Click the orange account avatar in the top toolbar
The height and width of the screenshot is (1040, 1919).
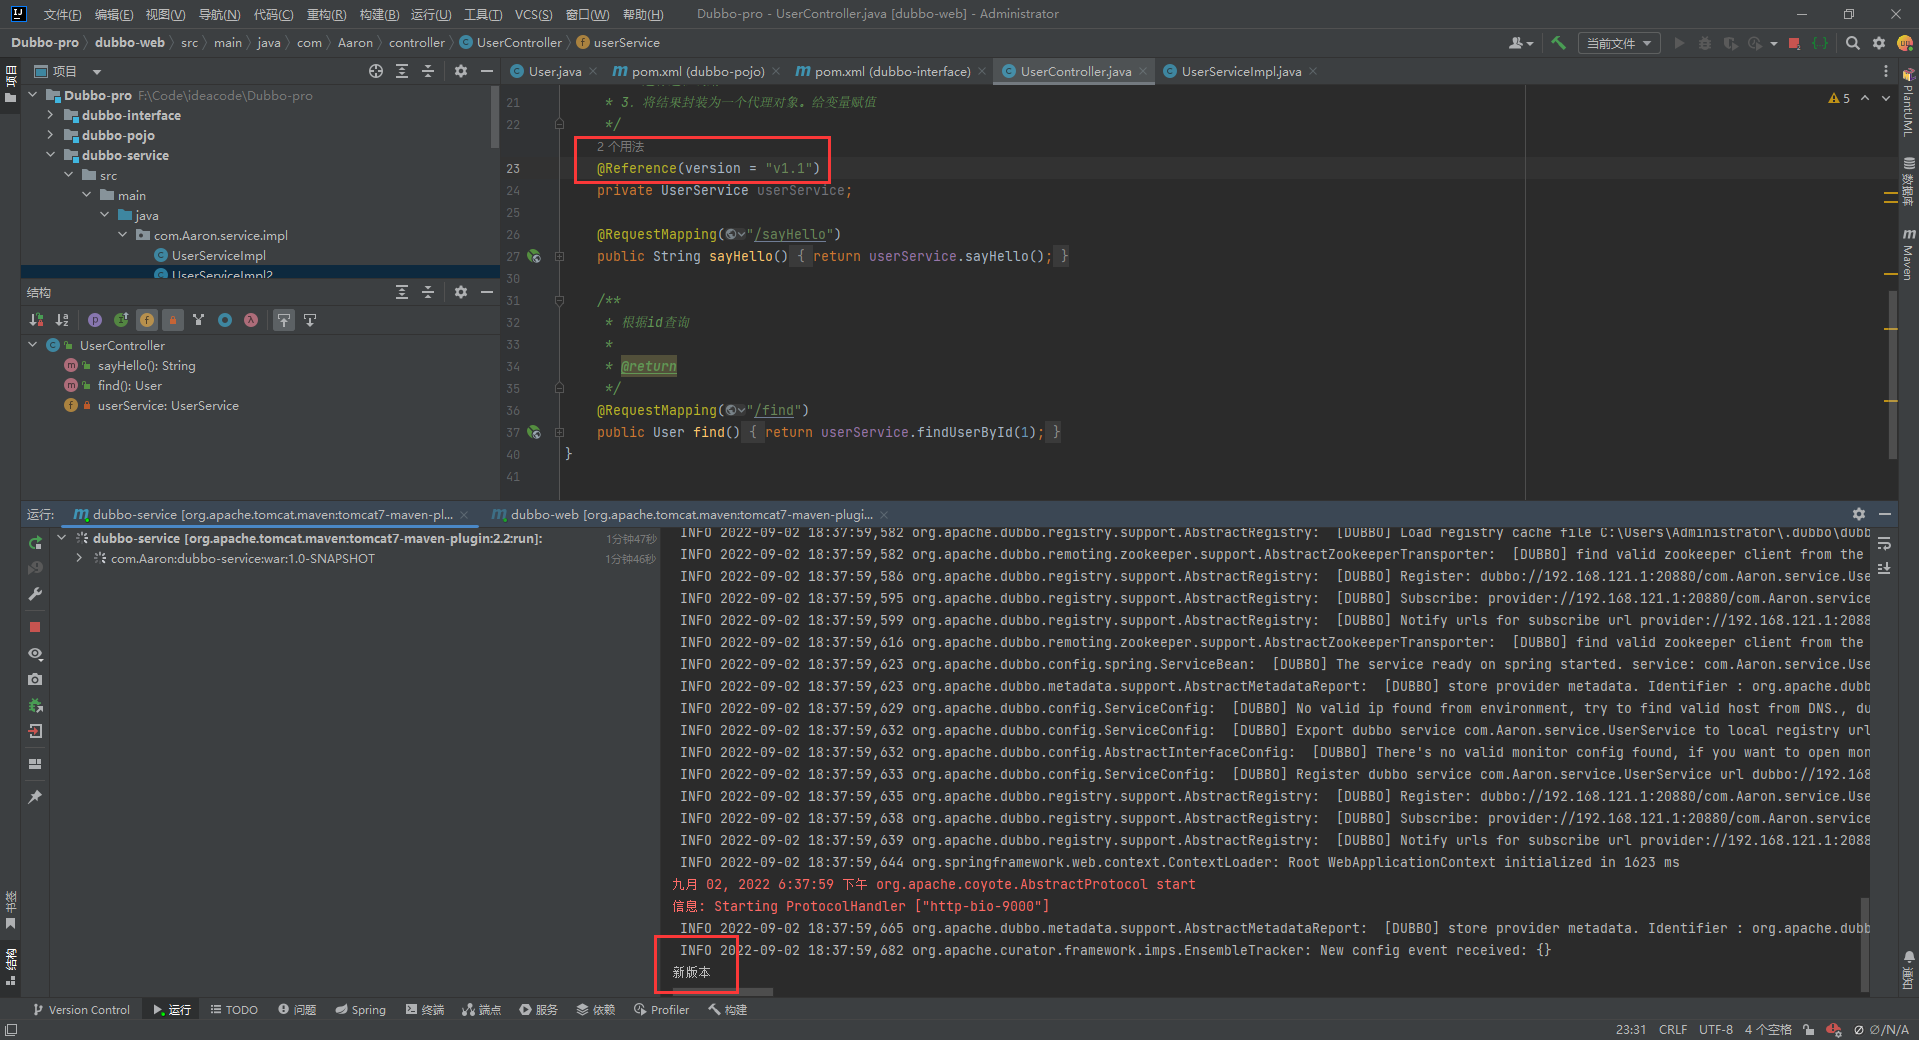[1905, 43]
